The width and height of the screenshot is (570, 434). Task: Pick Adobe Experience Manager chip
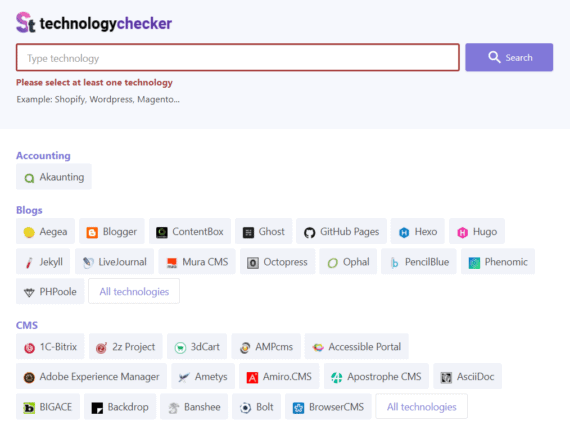(91, 377)
